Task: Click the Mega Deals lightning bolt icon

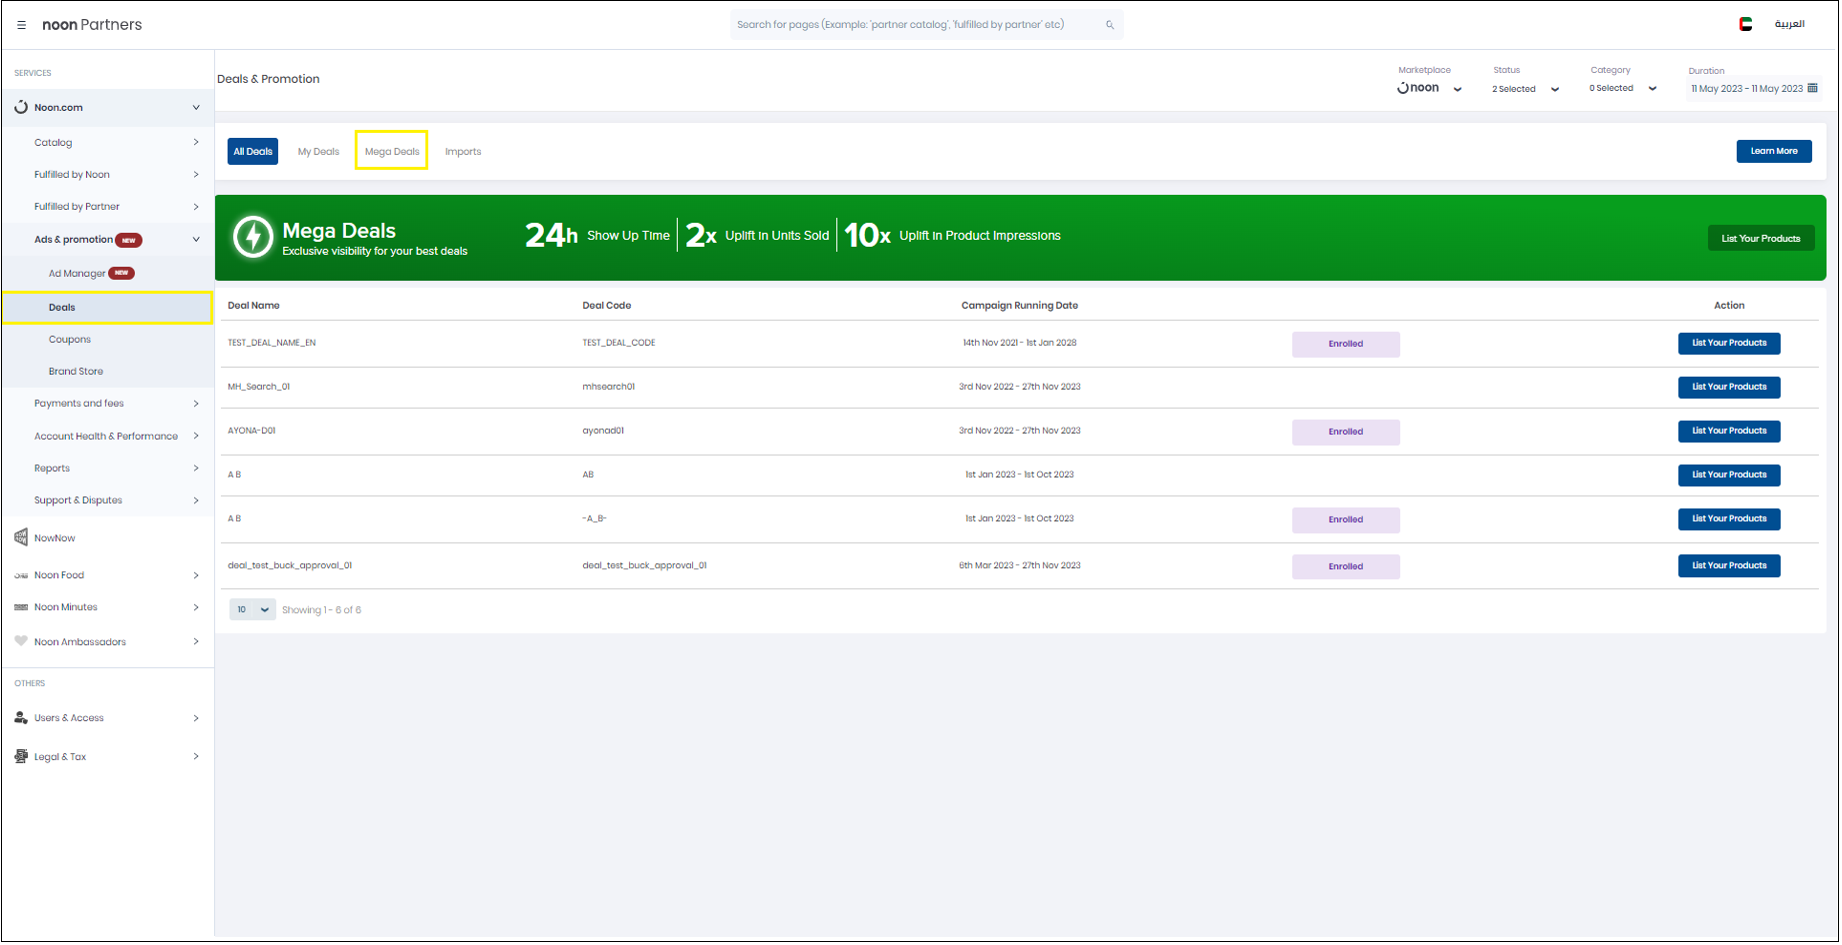Action: 253,238
